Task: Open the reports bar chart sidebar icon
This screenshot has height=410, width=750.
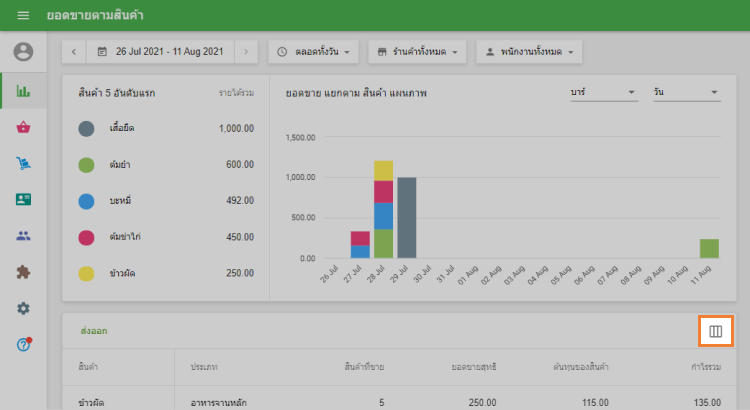Action: (x=23, y=91)
